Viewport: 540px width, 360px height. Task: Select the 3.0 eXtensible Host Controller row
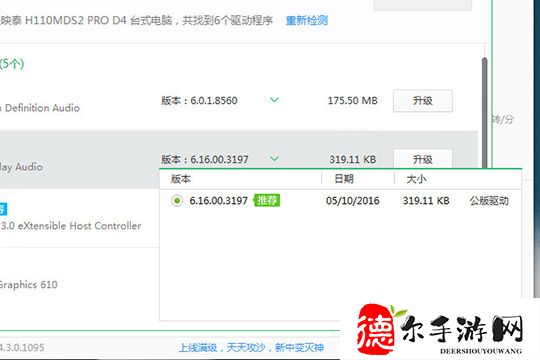coord(79,218)
